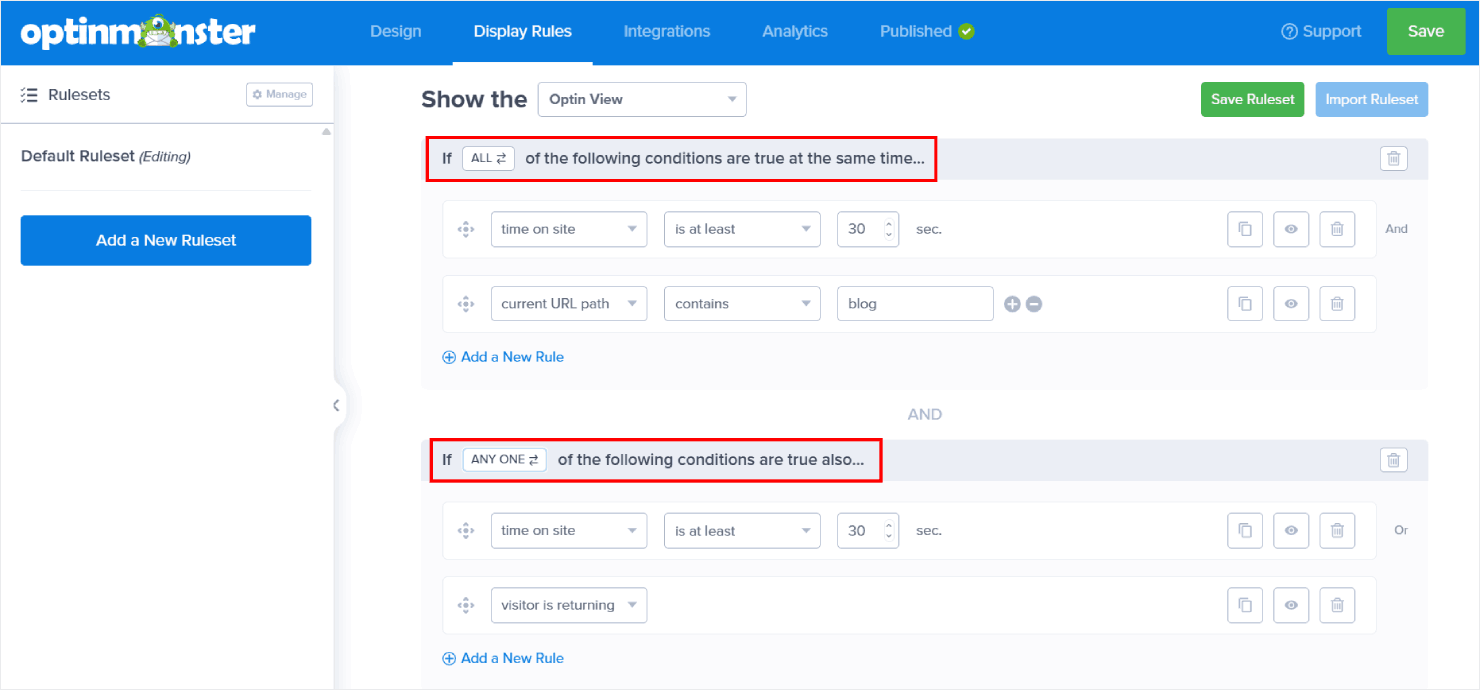Delete the ANY ONE conditions rule group

click(x=1394, y=460)
